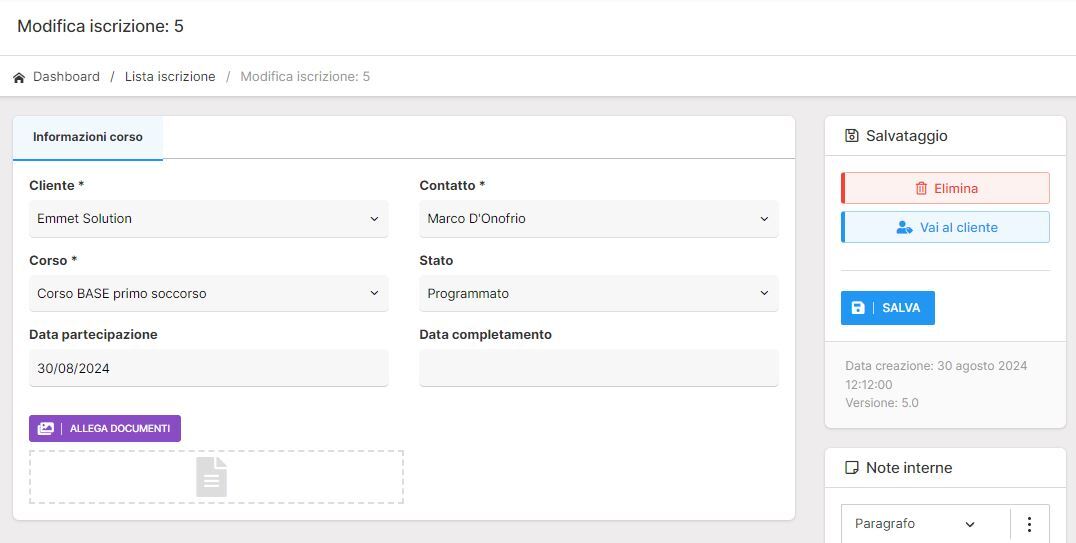Open the Cliente dropdown
The width and height of the screenshot is (1076, 543).
point(208,219)
